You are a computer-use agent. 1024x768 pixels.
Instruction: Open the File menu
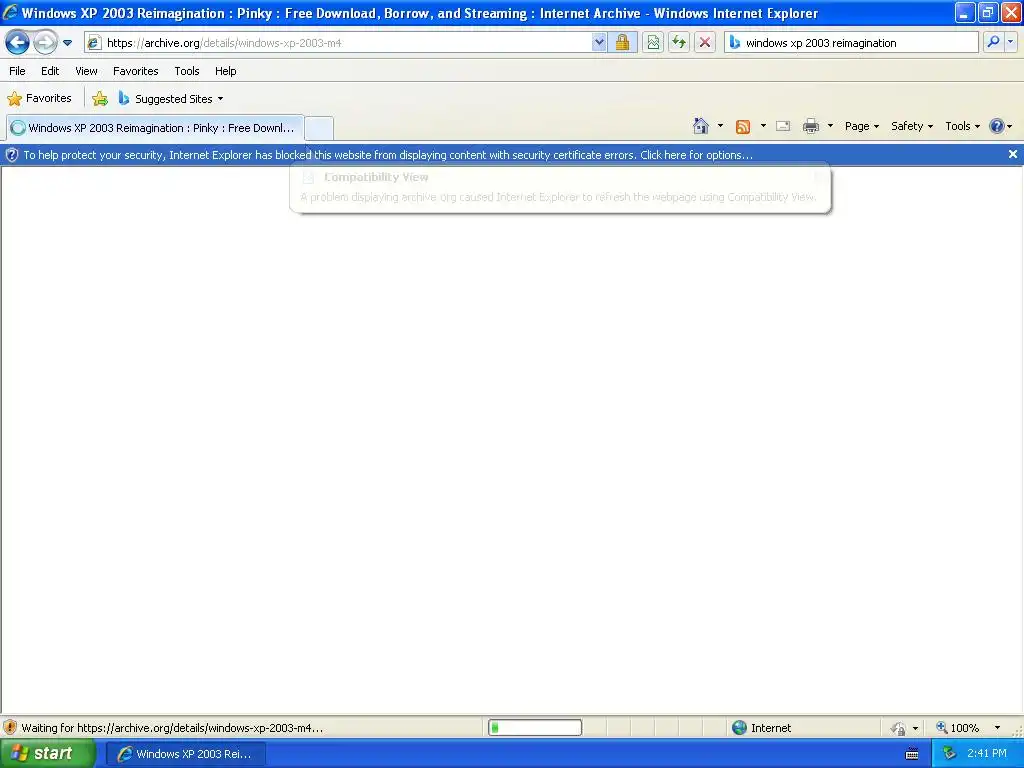(x=18, y=71)
